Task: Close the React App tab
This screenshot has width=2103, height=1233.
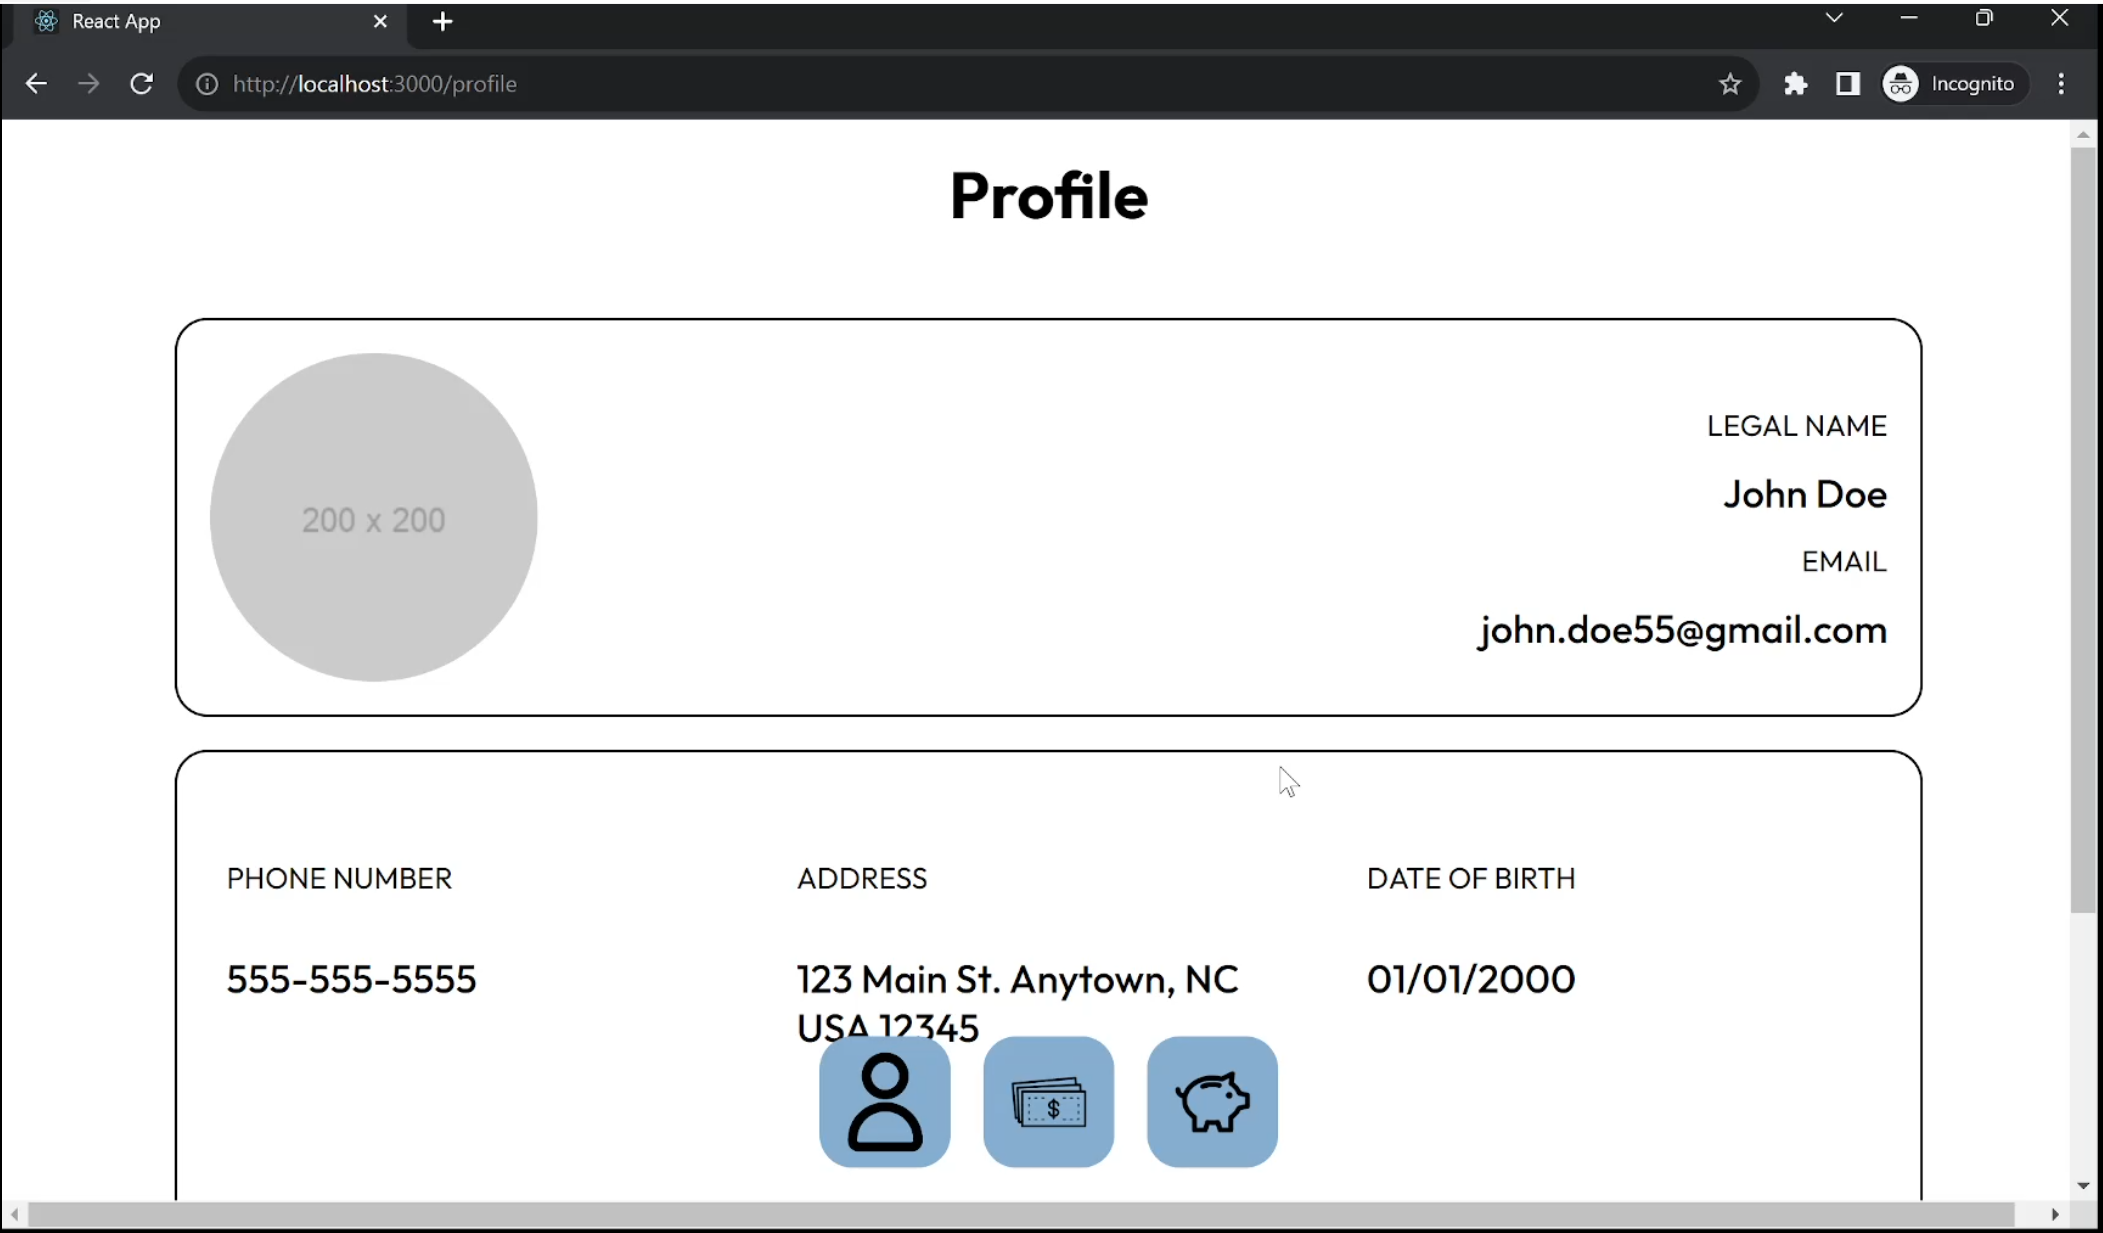Action: pyautogui.click(x=380, y=22)
